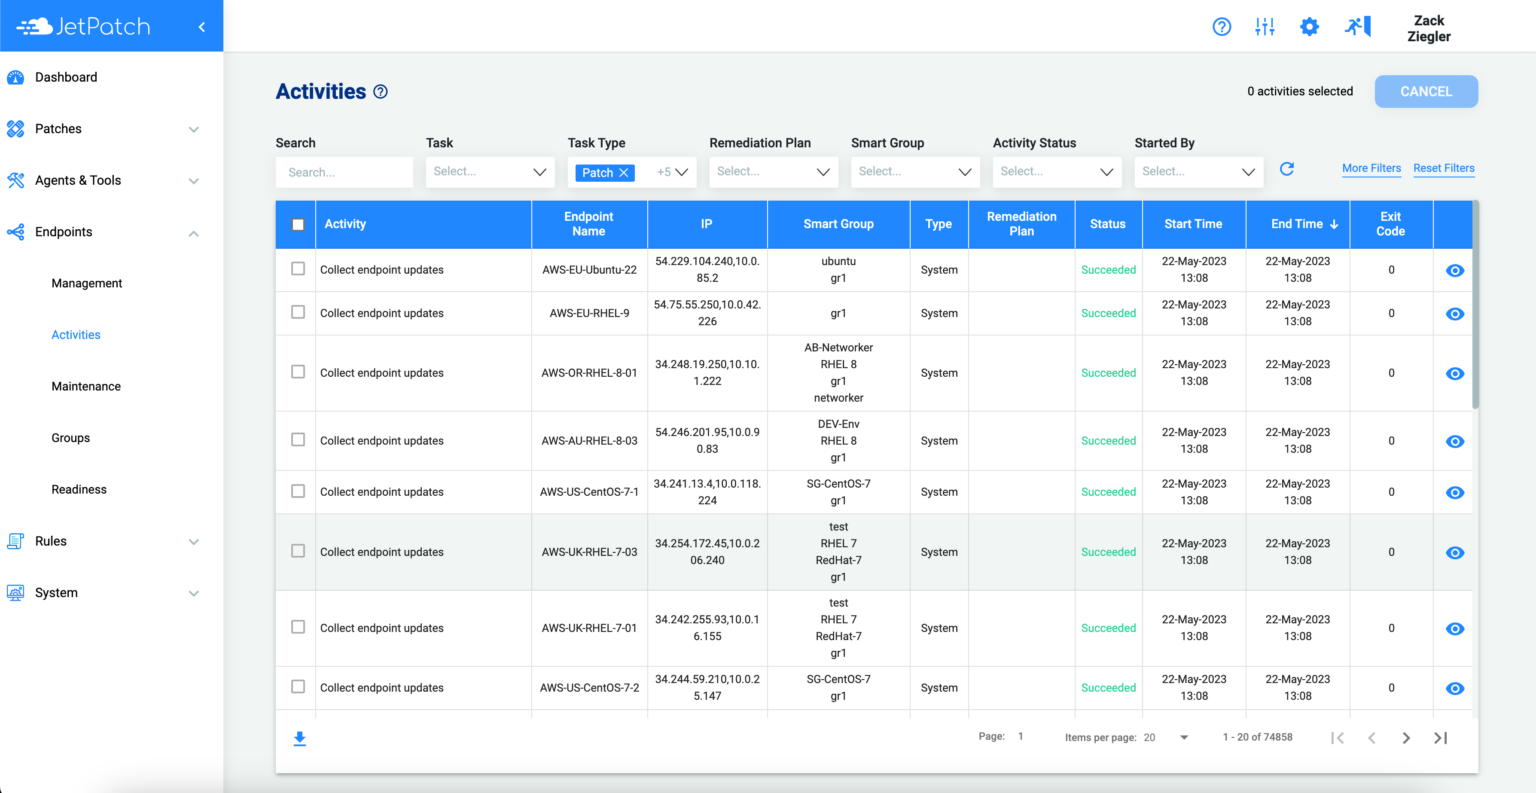Click the logout door icon in the header
Screen dimensions: 1536x793
tap(1356, 27)
